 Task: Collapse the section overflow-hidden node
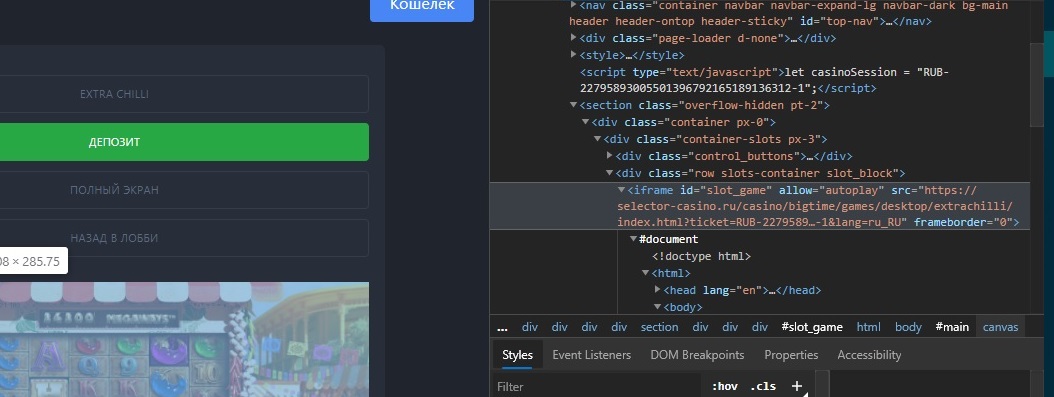[573, 105]
